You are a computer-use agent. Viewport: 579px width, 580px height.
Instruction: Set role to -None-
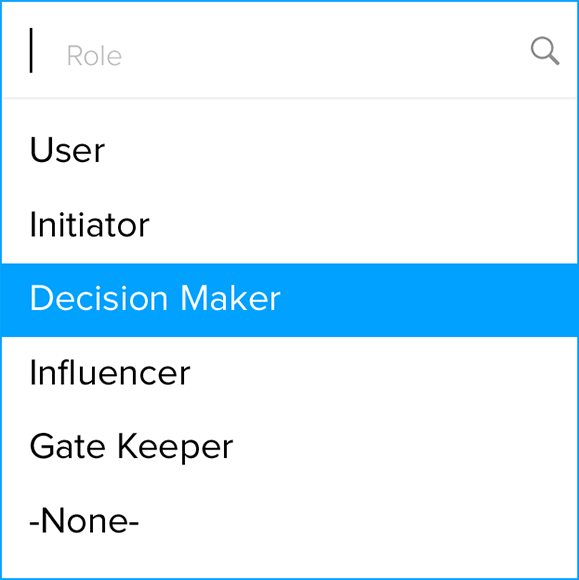(289, 522)
